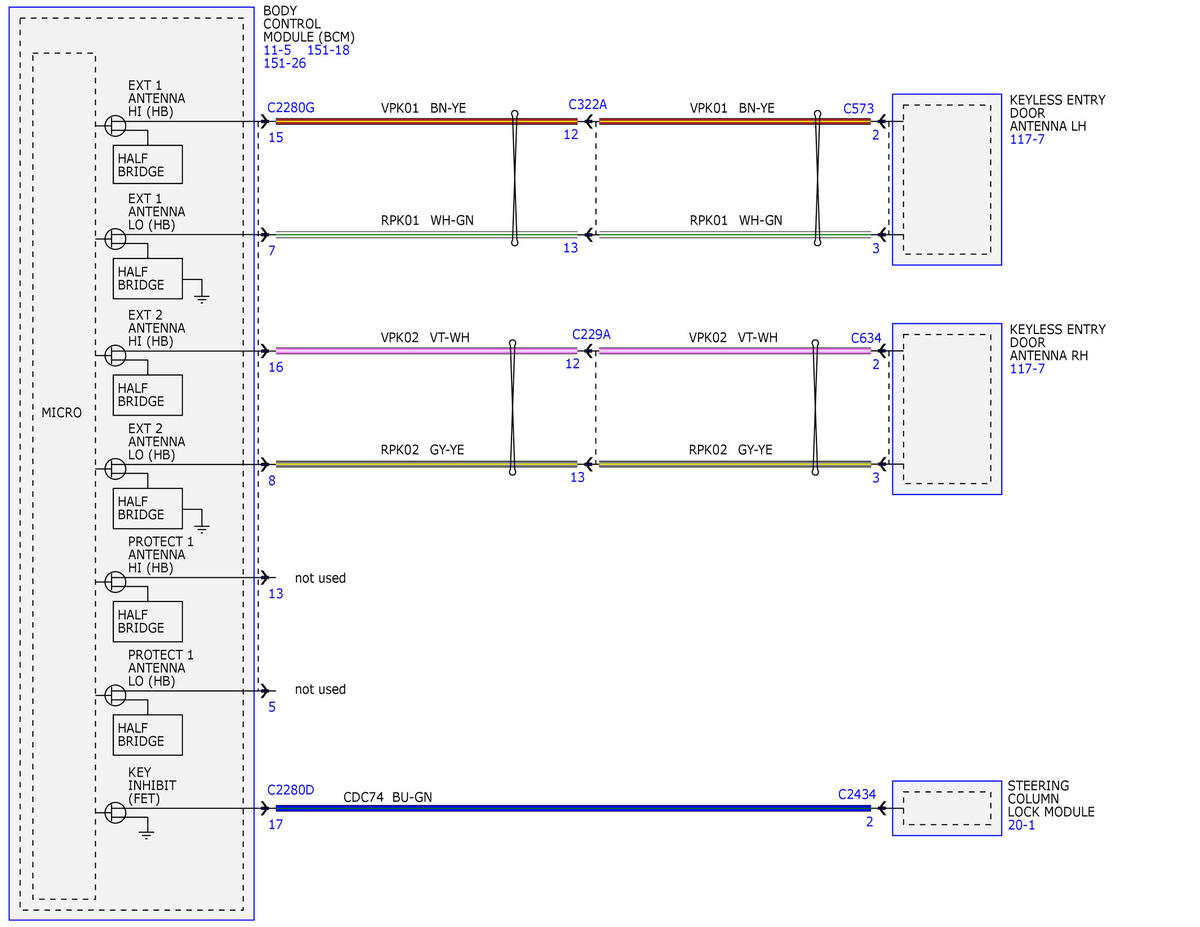Screen dimensions: 1200x927
Task: Click connector link C322A
Action: (x=587, y=104)
